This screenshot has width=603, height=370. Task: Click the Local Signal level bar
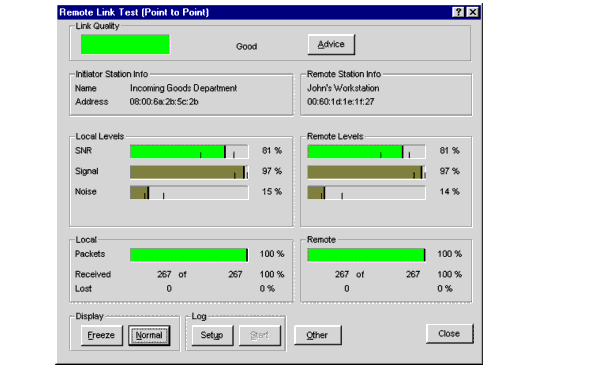coord(189,172)
